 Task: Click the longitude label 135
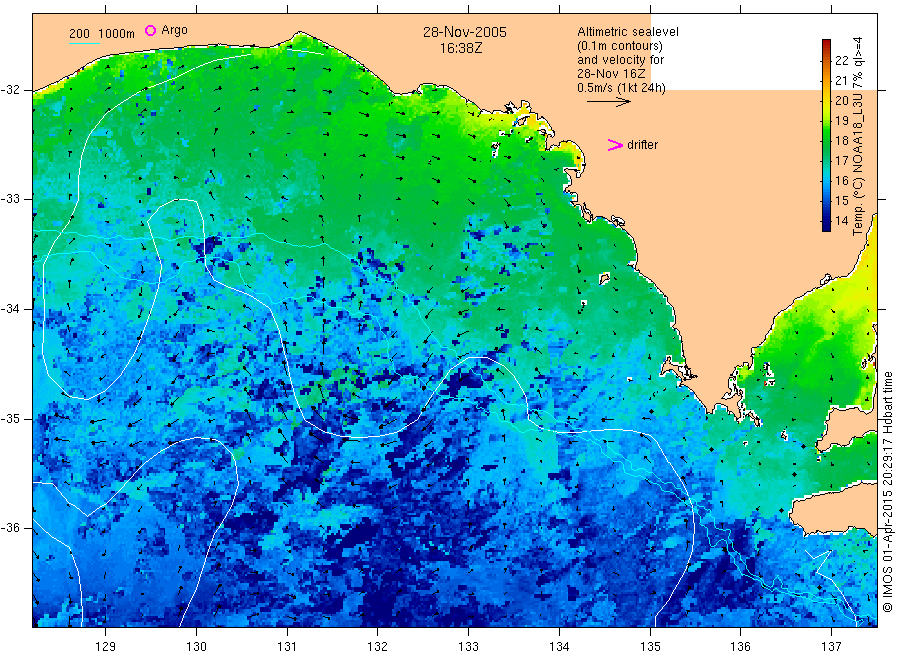(x=650, y=647)
